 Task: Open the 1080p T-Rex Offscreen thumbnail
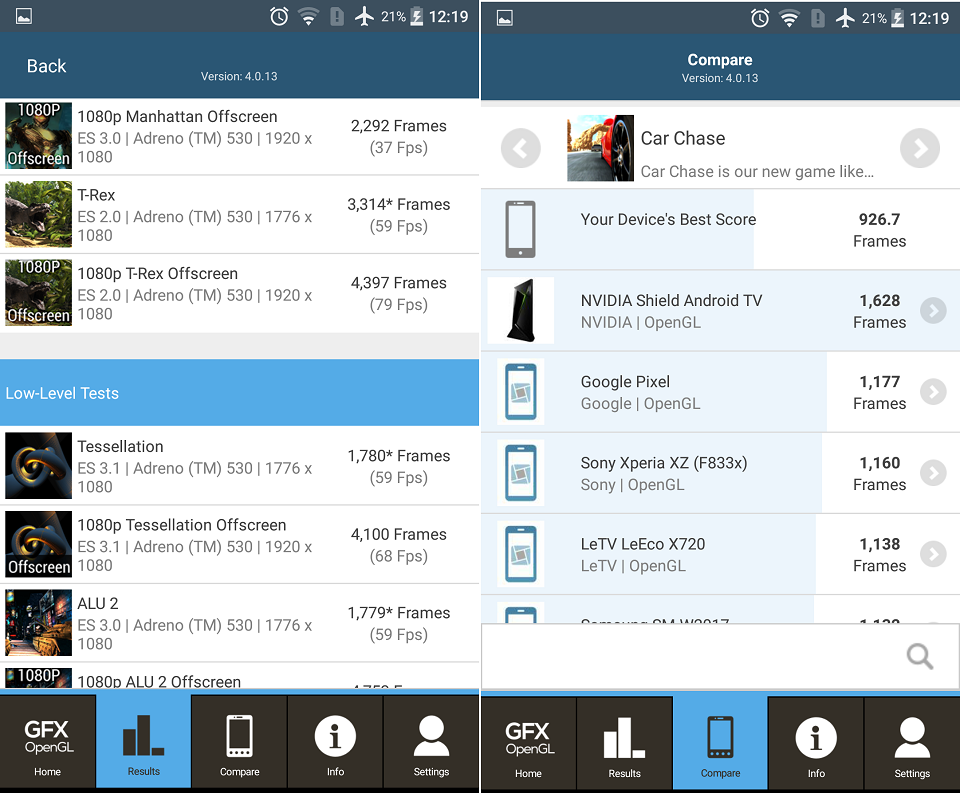39,293
